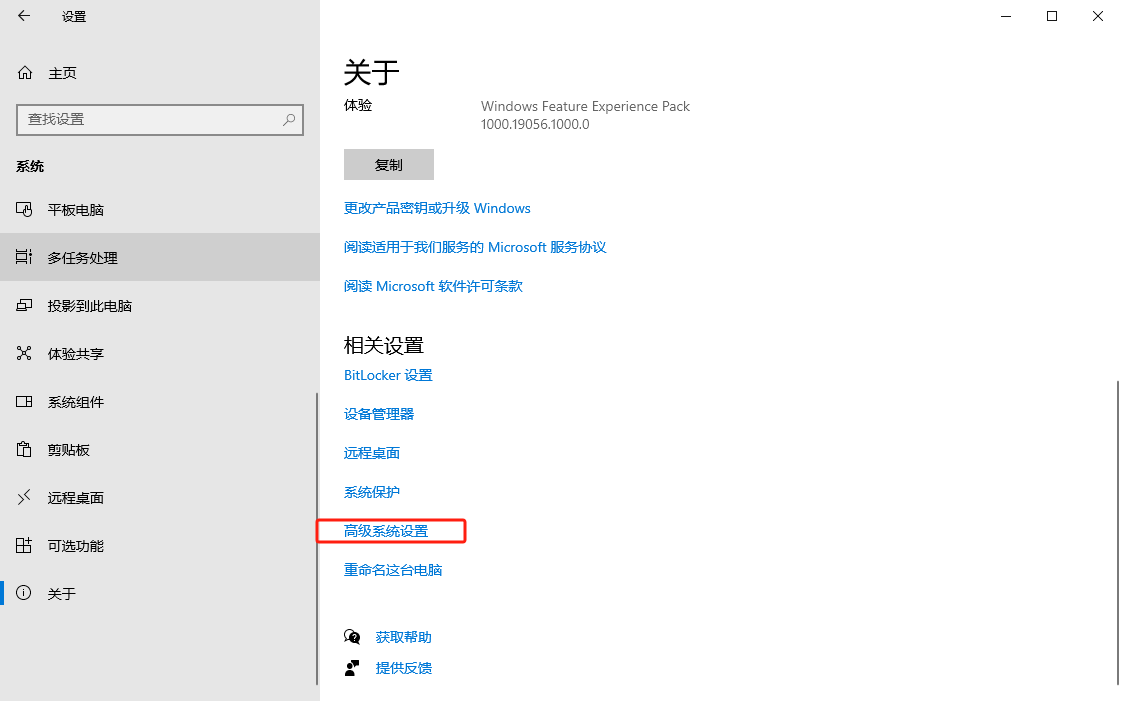Click the 提供反馈 feedback icon

coord(352,667)
